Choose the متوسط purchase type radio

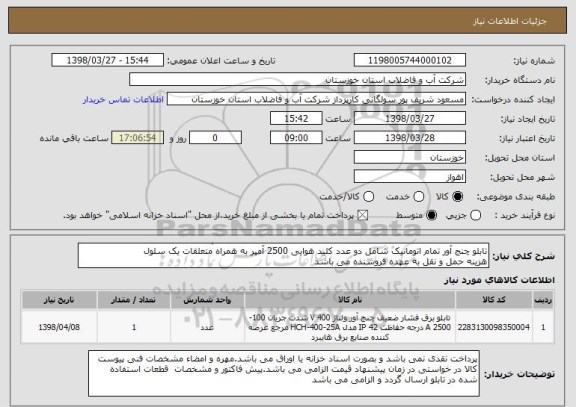(x=431, y=216)
